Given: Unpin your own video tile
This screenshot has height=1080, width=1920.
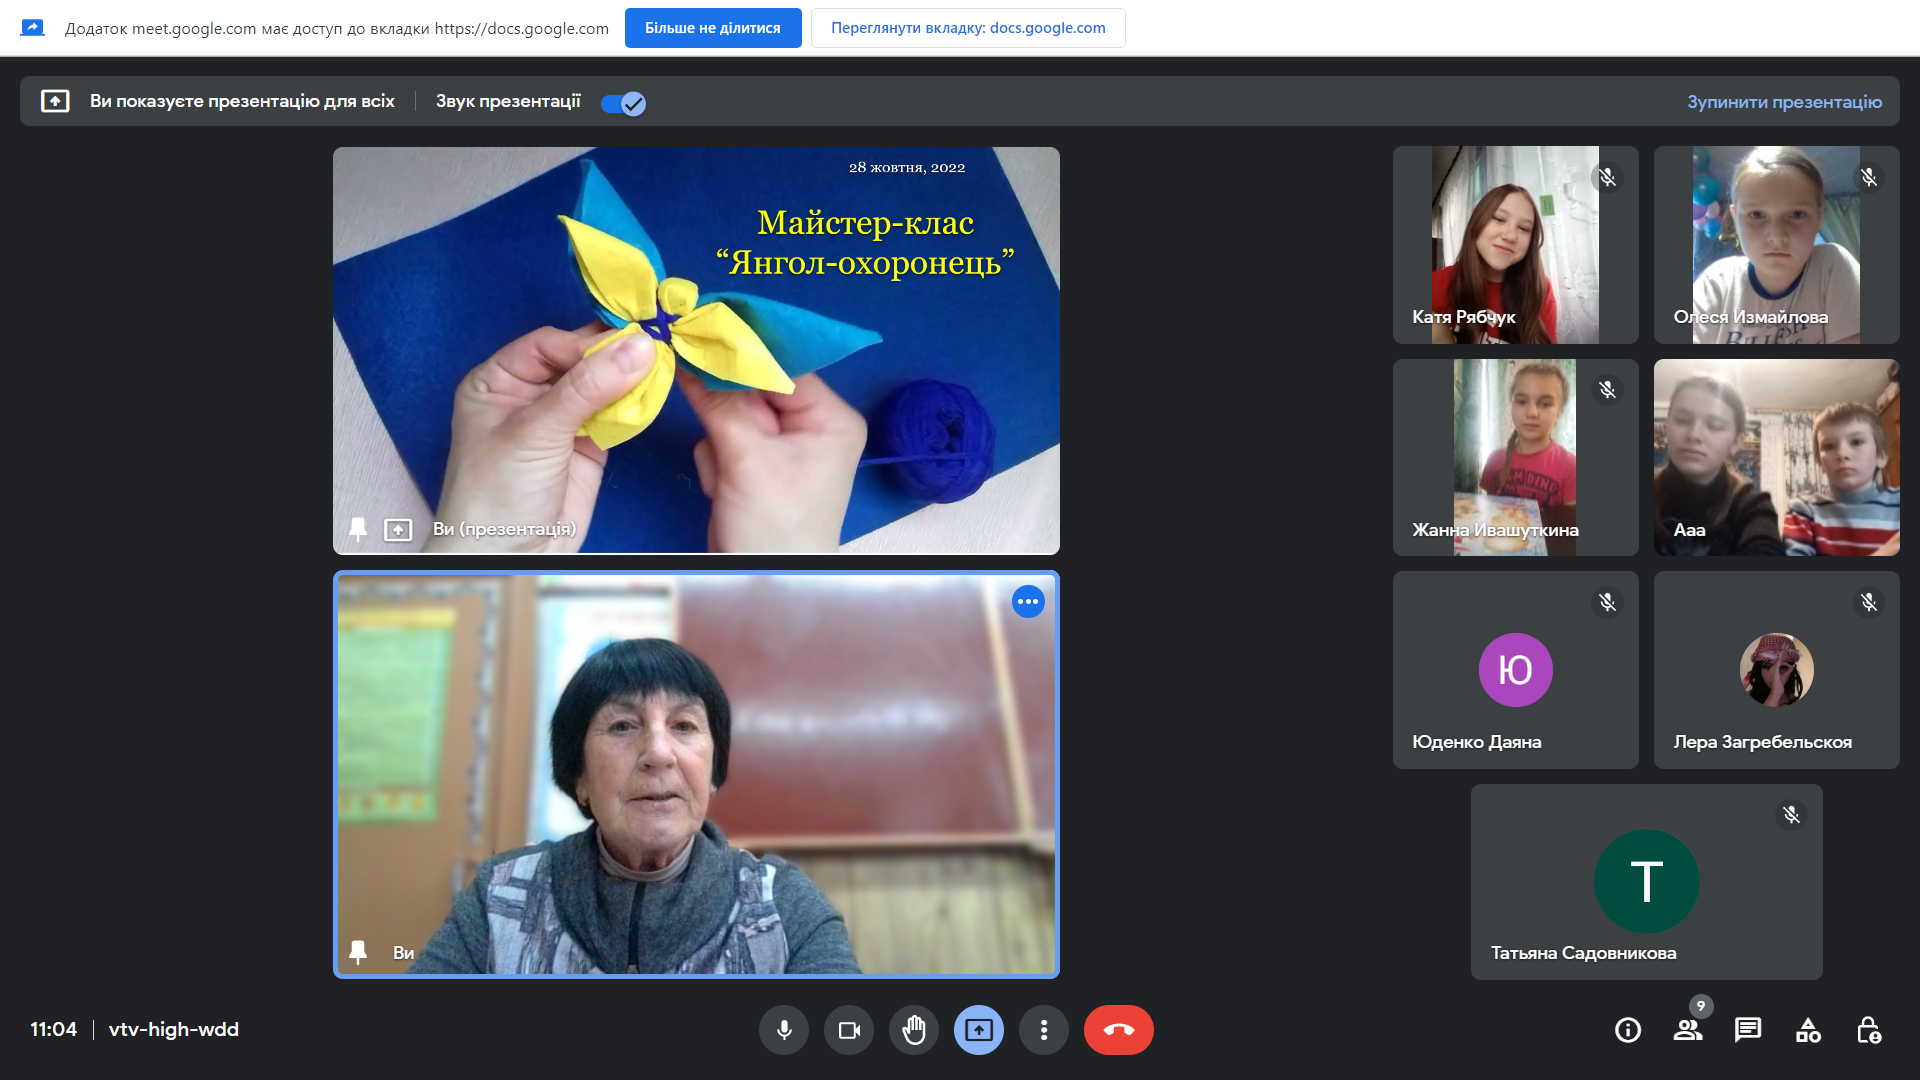Looking at the screenshot, I should pyautogui.click(x=358, y=952).
